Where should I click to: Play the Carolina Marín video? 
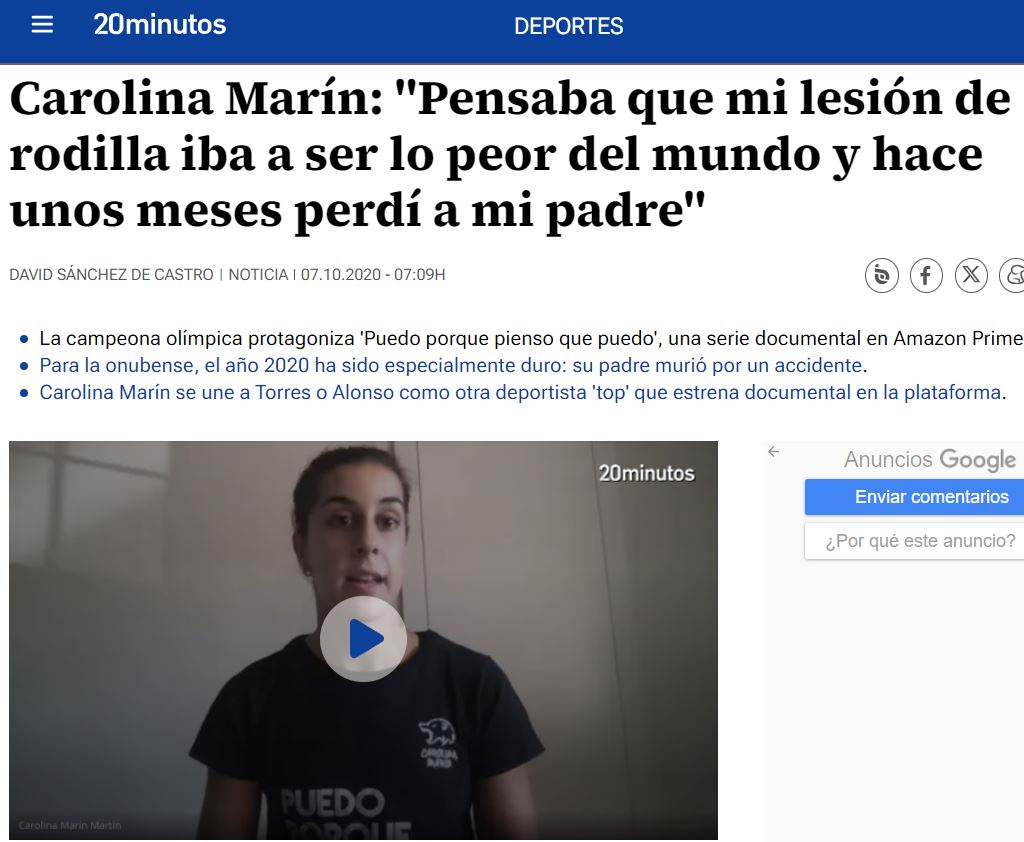[364, 639]
